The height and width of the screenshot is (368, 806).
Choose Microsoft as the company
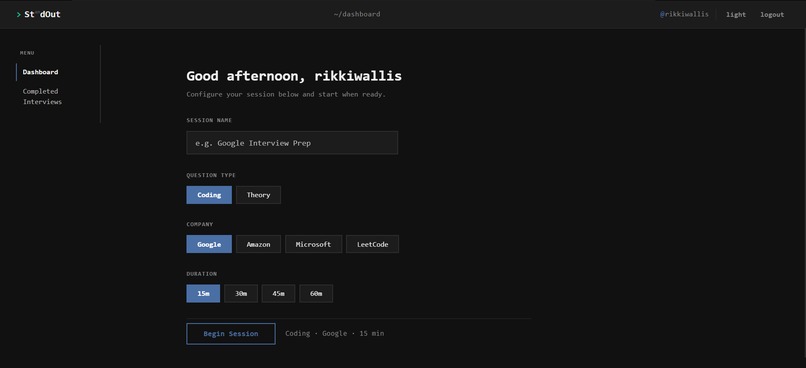[x=314, y=244]
